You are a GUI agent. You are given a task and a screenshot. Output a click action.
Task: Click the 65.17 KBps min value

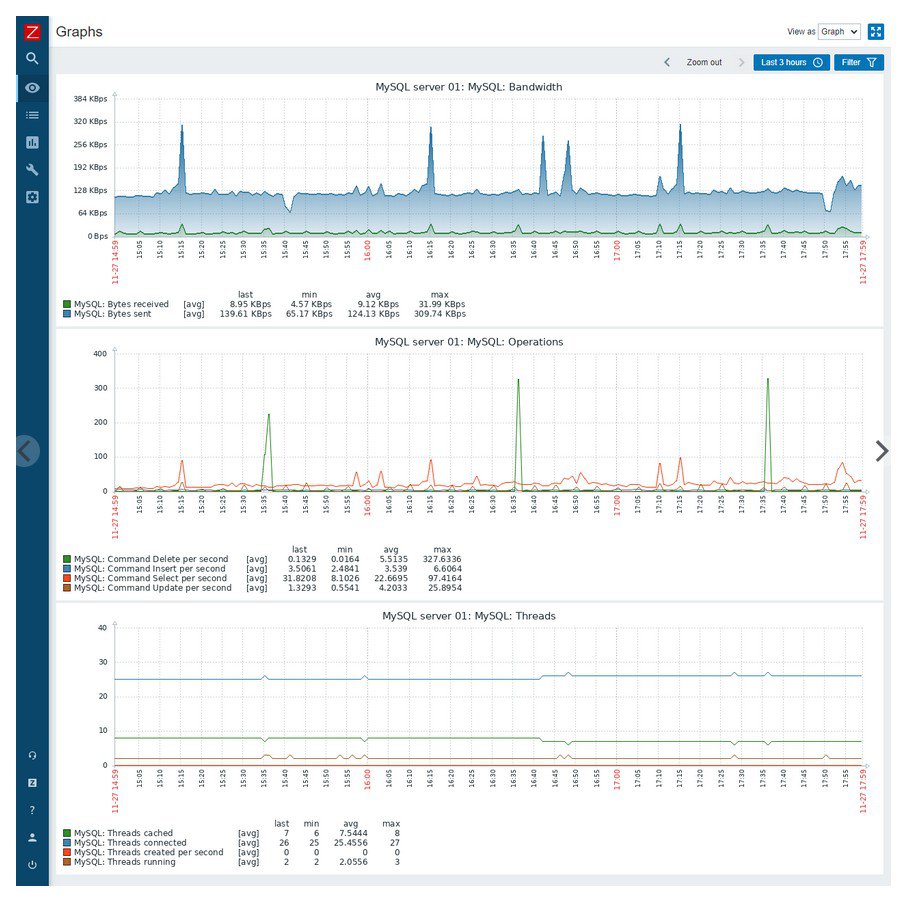[x=309, y=314]
